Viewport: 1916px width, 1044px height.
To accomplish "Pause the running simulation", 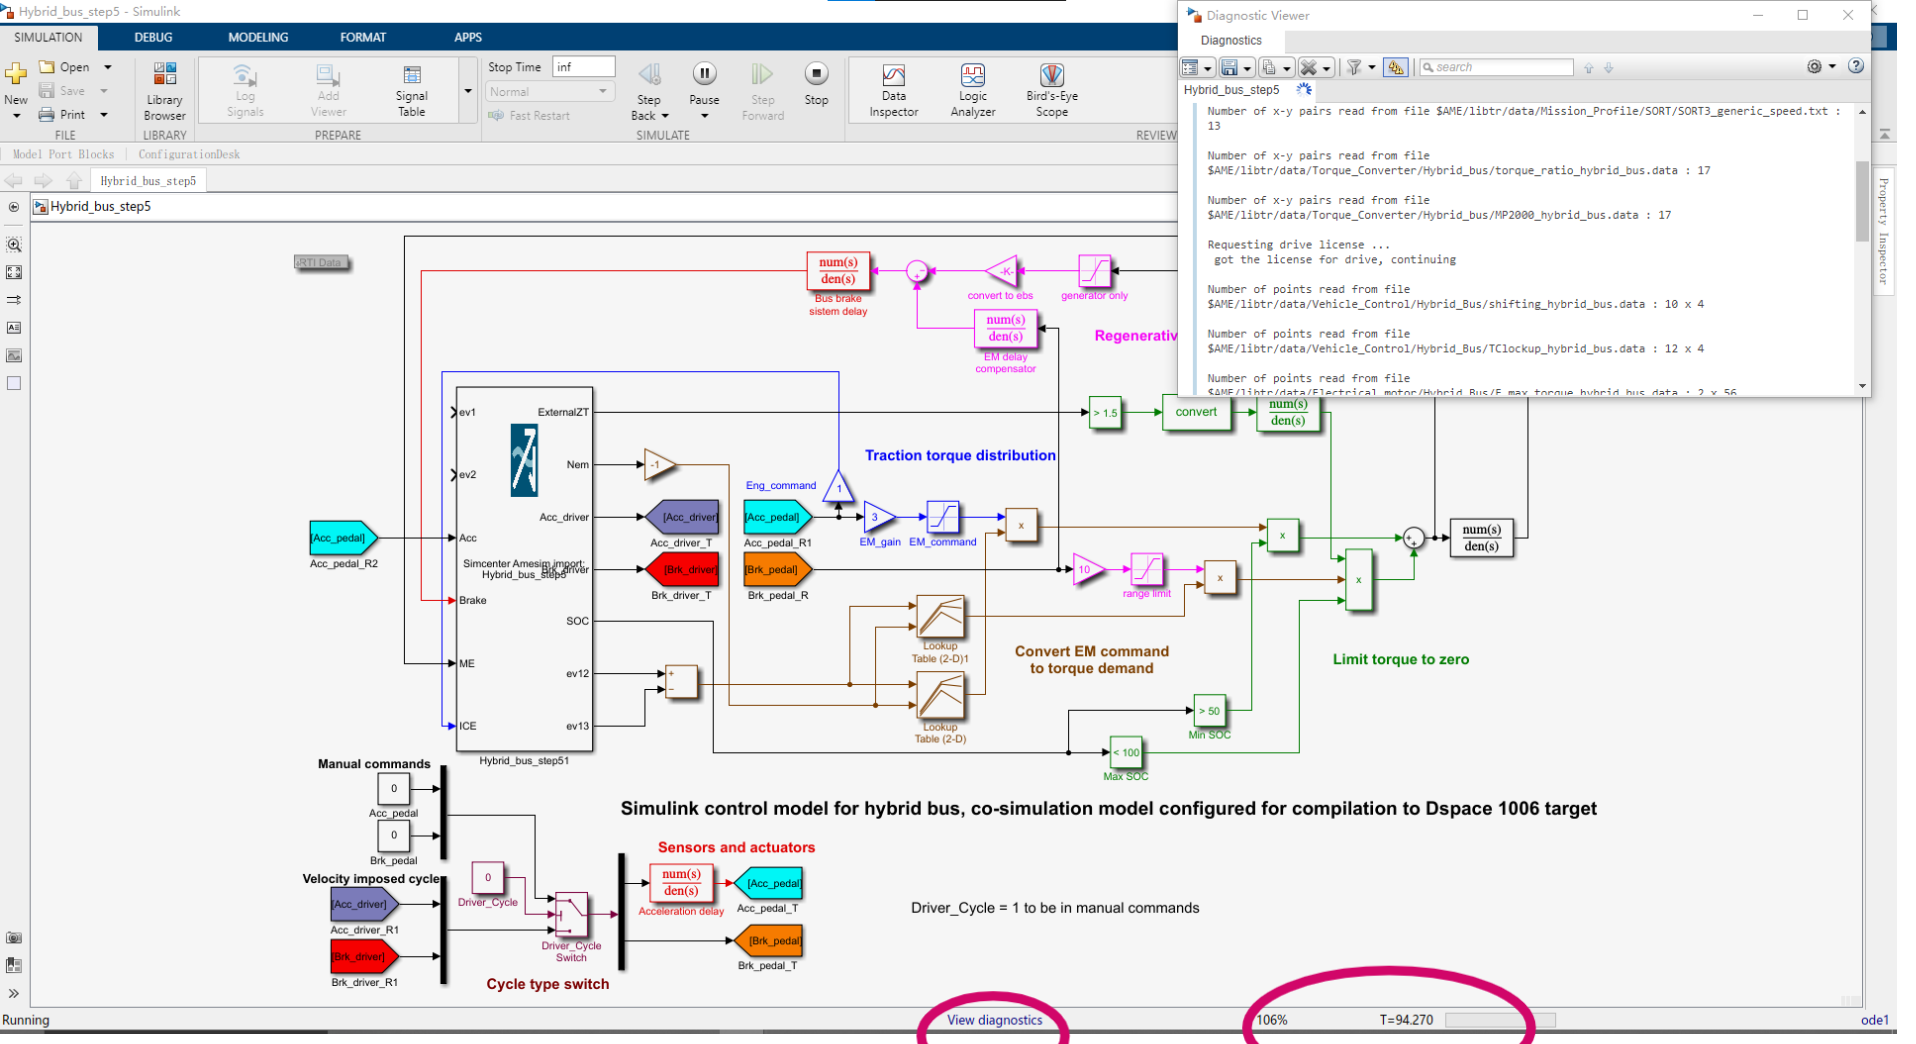I will (704, 74).
